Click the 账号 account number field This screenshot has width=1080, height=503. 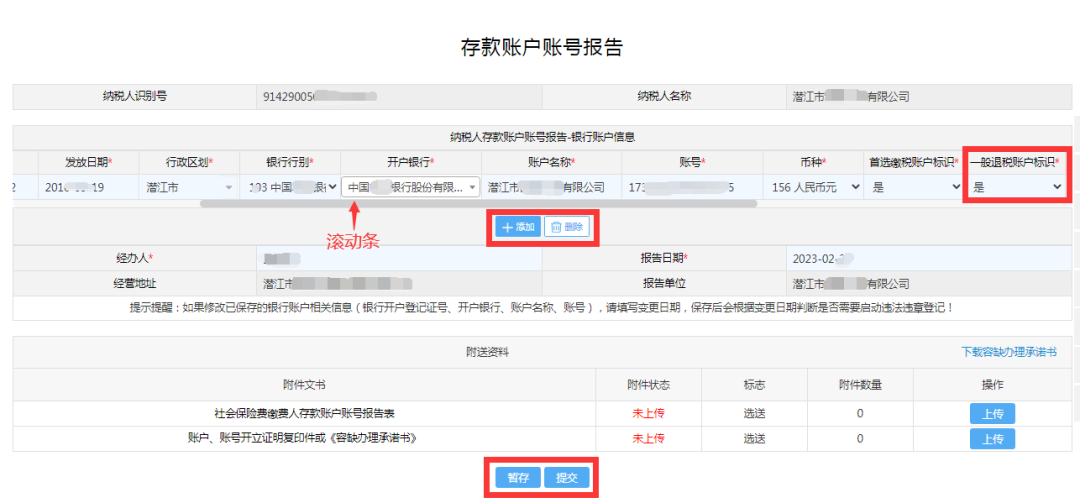tap(690, 187)
